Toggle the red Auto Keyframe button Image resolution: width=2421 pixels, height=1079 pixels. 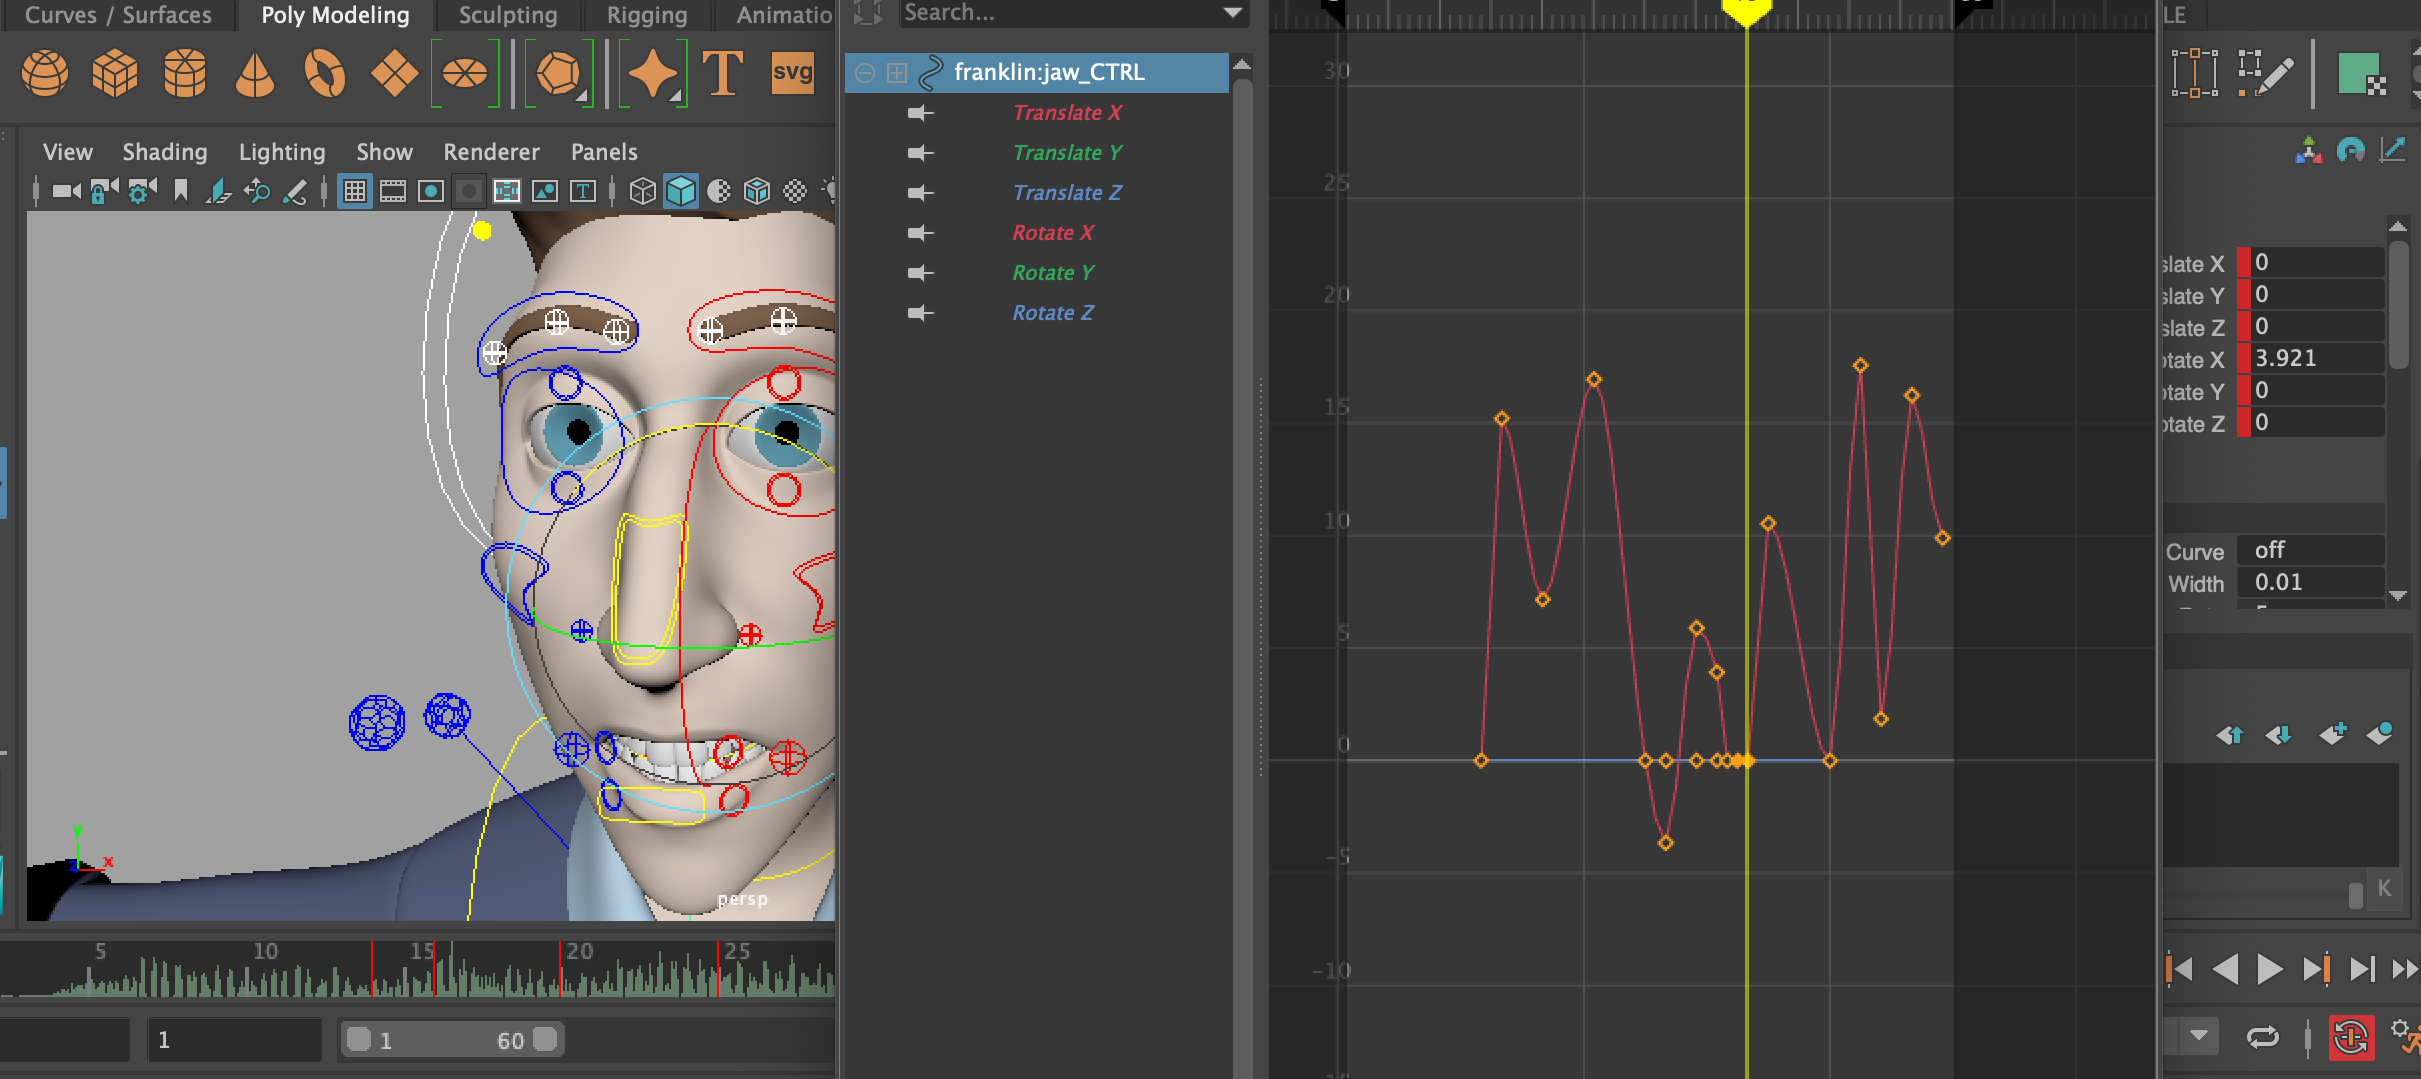click(x=2350, y=1037)
